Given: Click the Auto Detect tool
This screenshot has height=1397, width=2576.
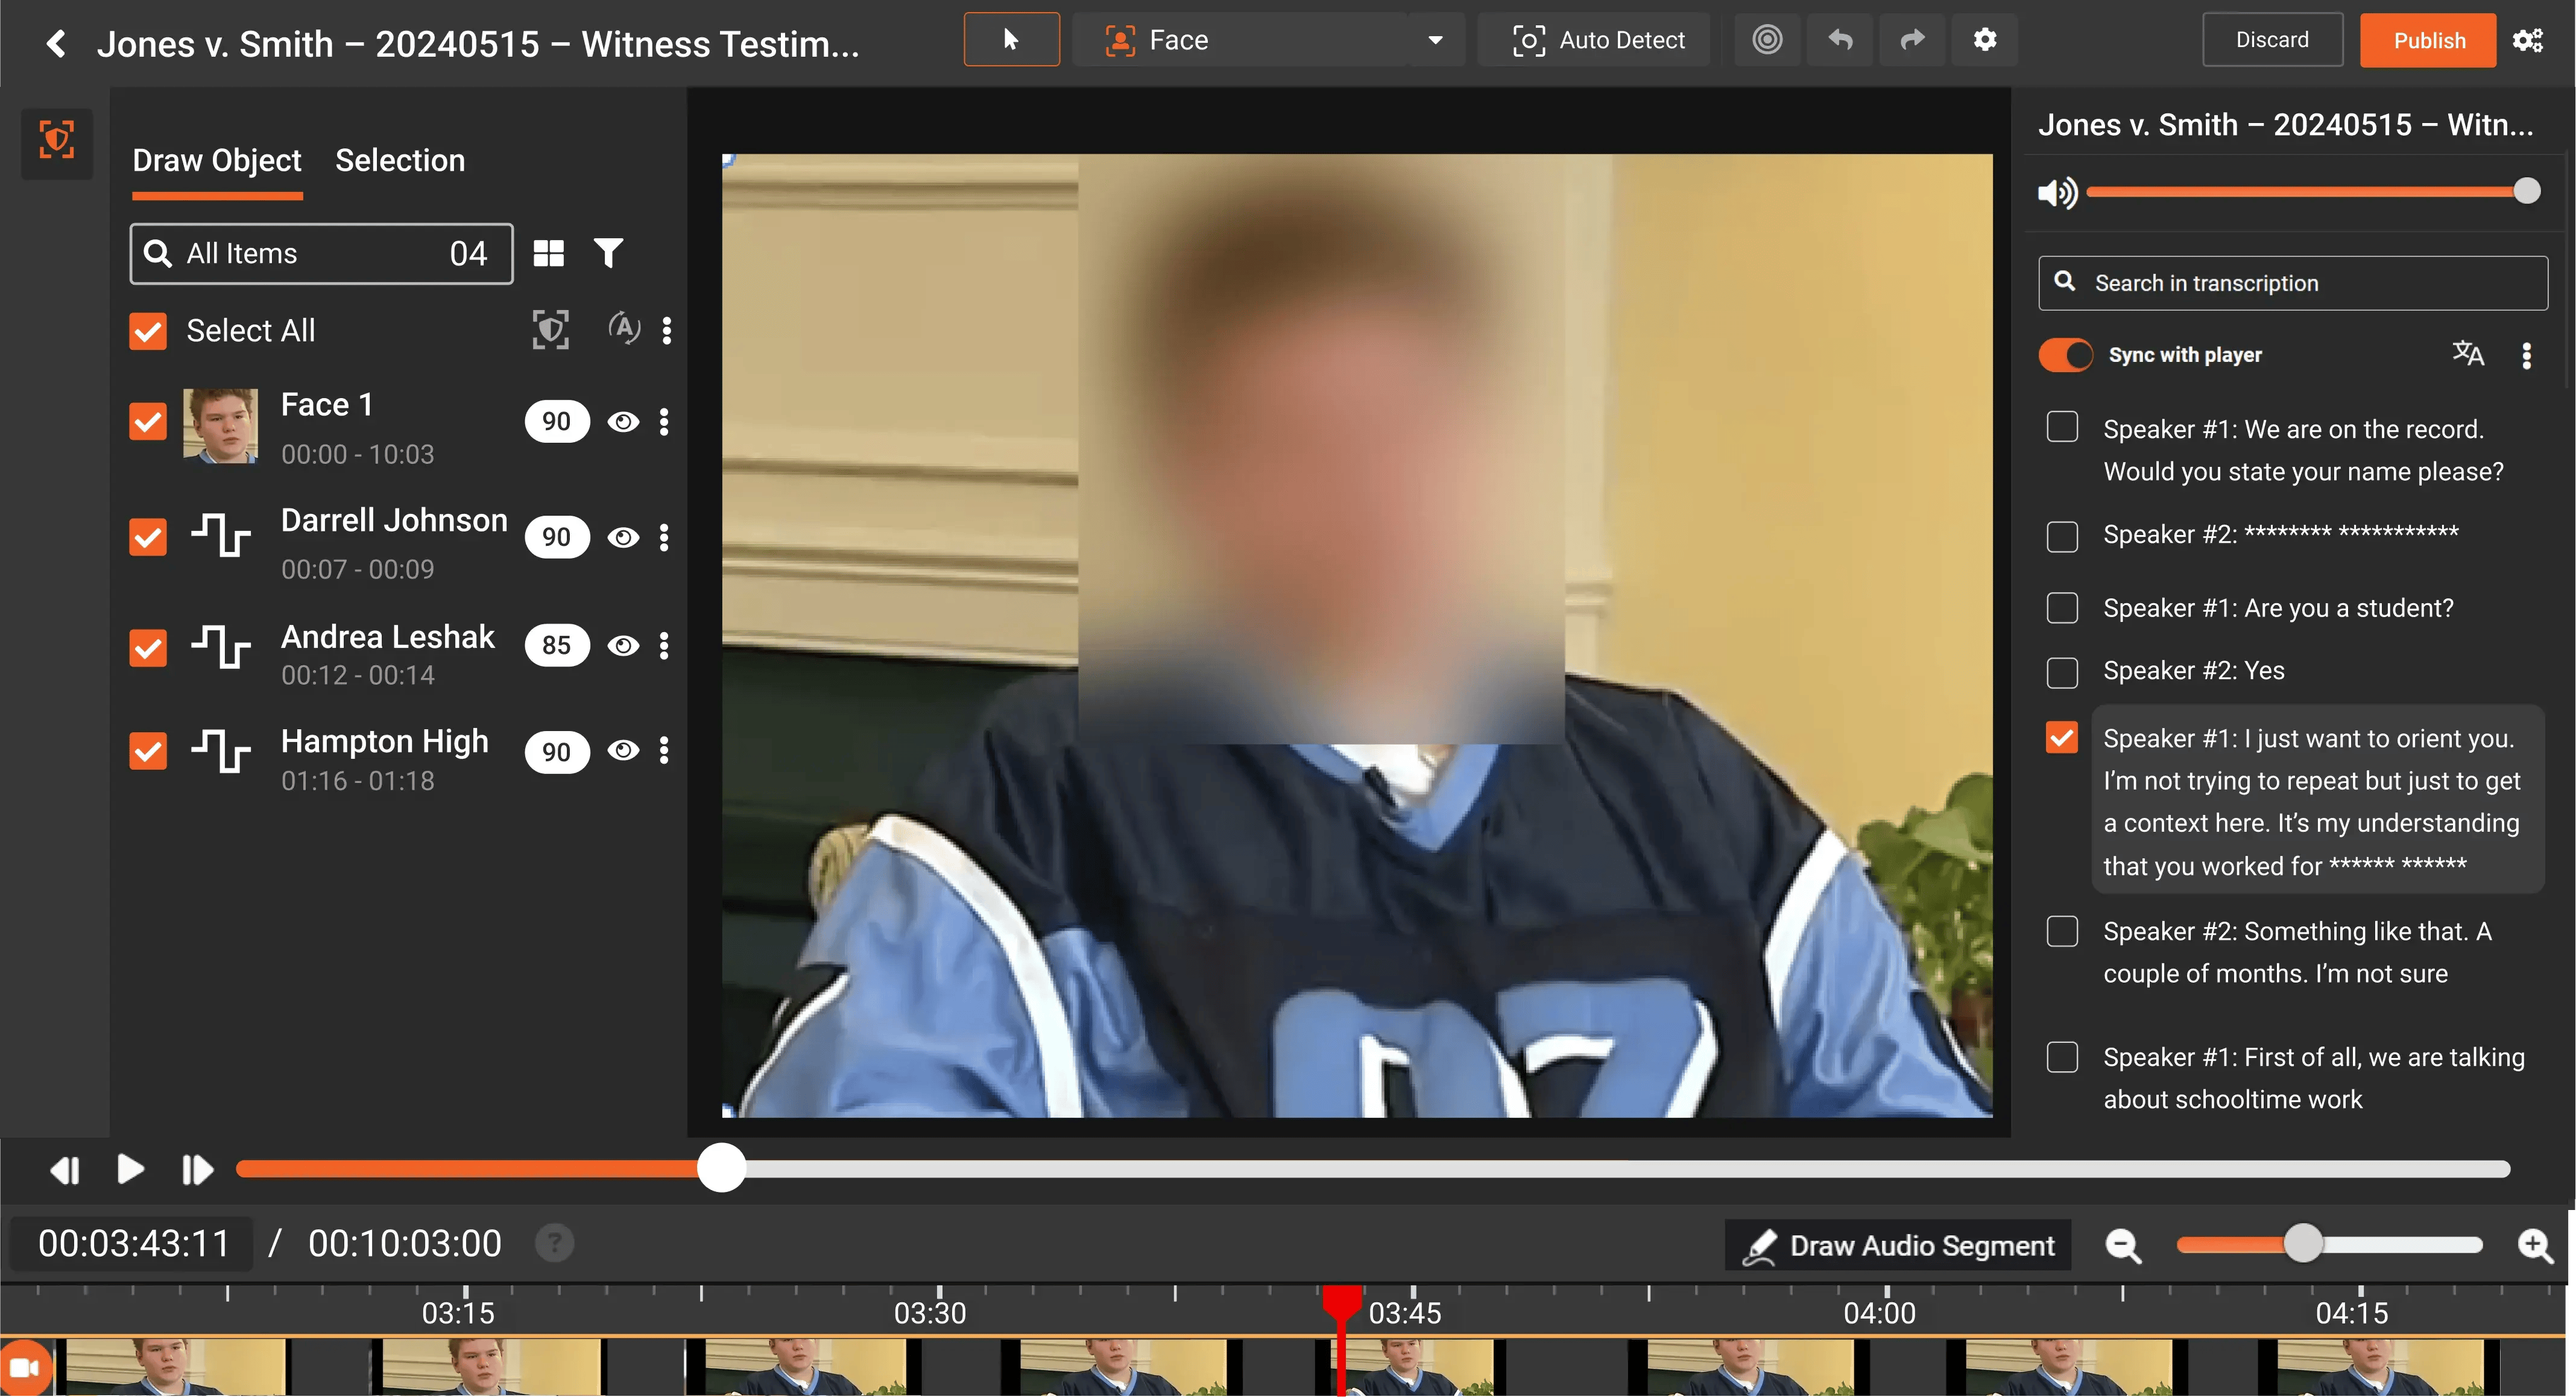Looking at the screenshot, I should (1598, 40).
